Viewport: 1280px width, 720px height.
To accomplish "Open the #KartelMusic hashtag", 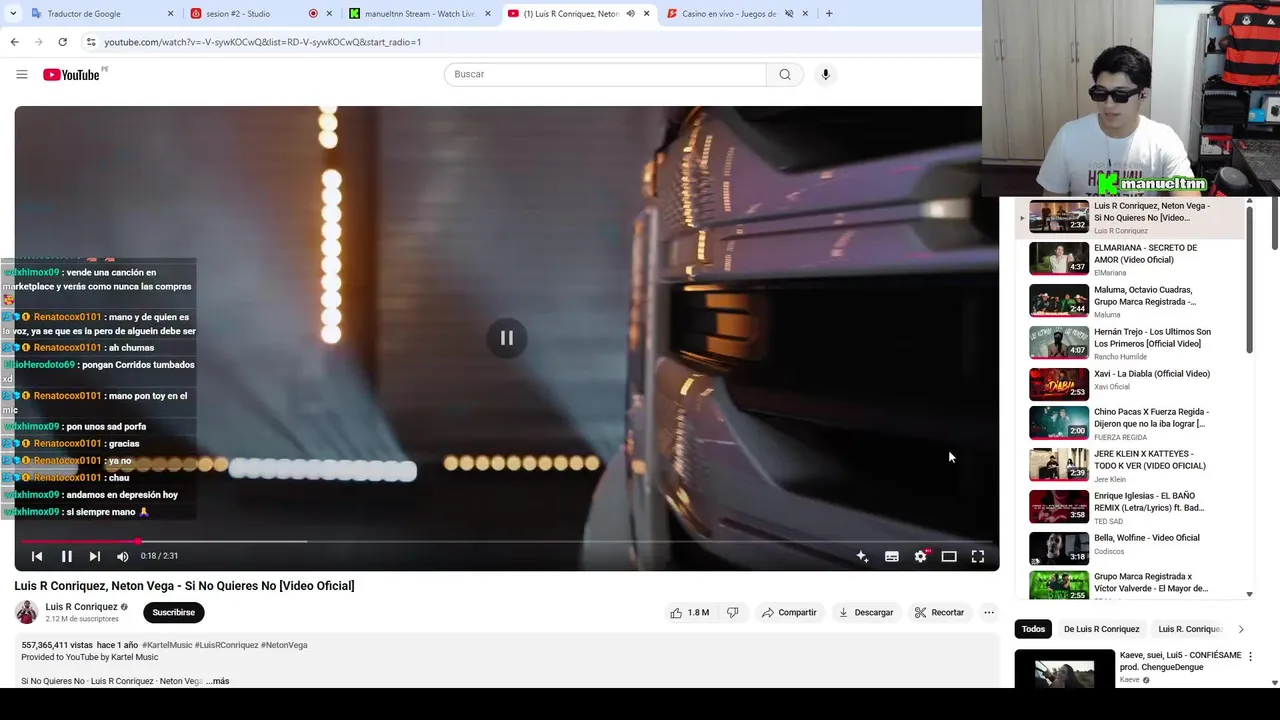I will [x=167, y=645].
